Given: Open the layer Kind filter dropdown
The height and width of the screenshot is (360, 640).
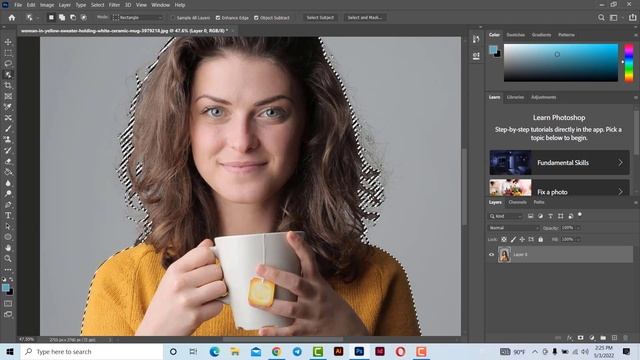Looking at the screenshot, I should (x=506, y=216).
